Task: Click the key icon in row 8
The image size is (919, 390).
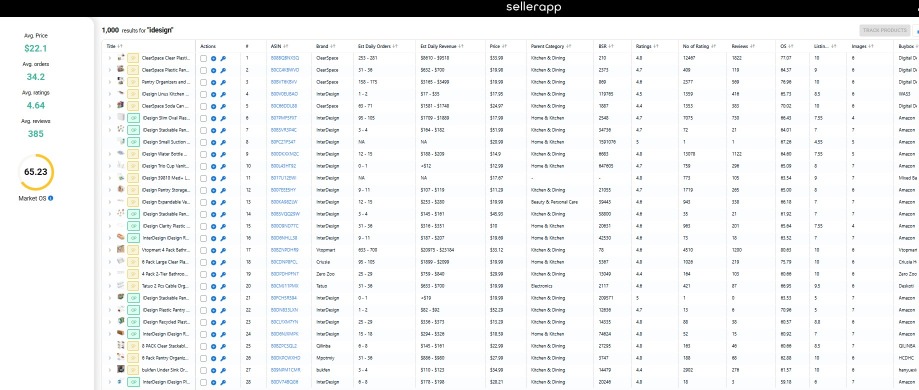Action: 223,142
